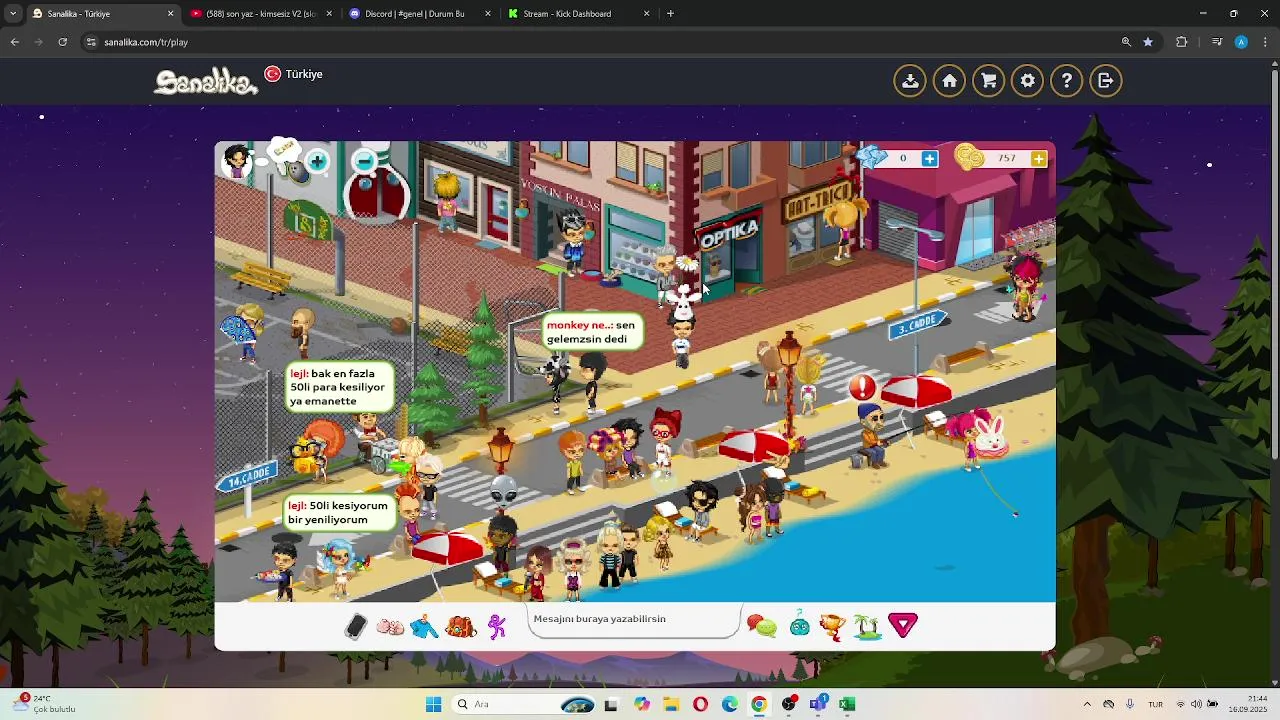This screenshot has width=1280, height=720.
Task: Open Microsoft Teams from the taskbar
Action: [x=819, y=704]
